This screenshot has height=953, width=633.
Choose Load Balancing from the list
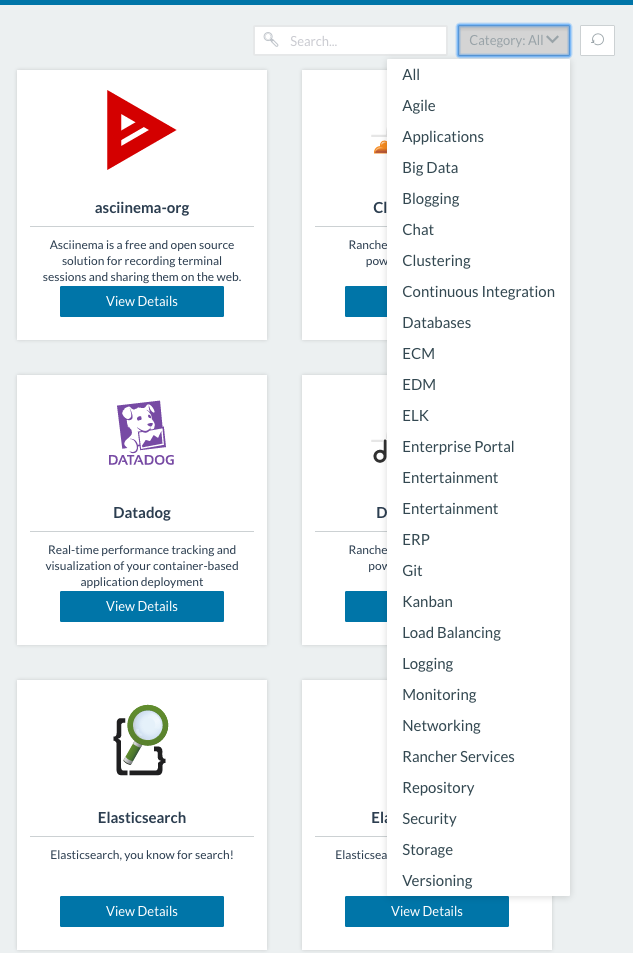pyautogui.click(x=451, y=633)
